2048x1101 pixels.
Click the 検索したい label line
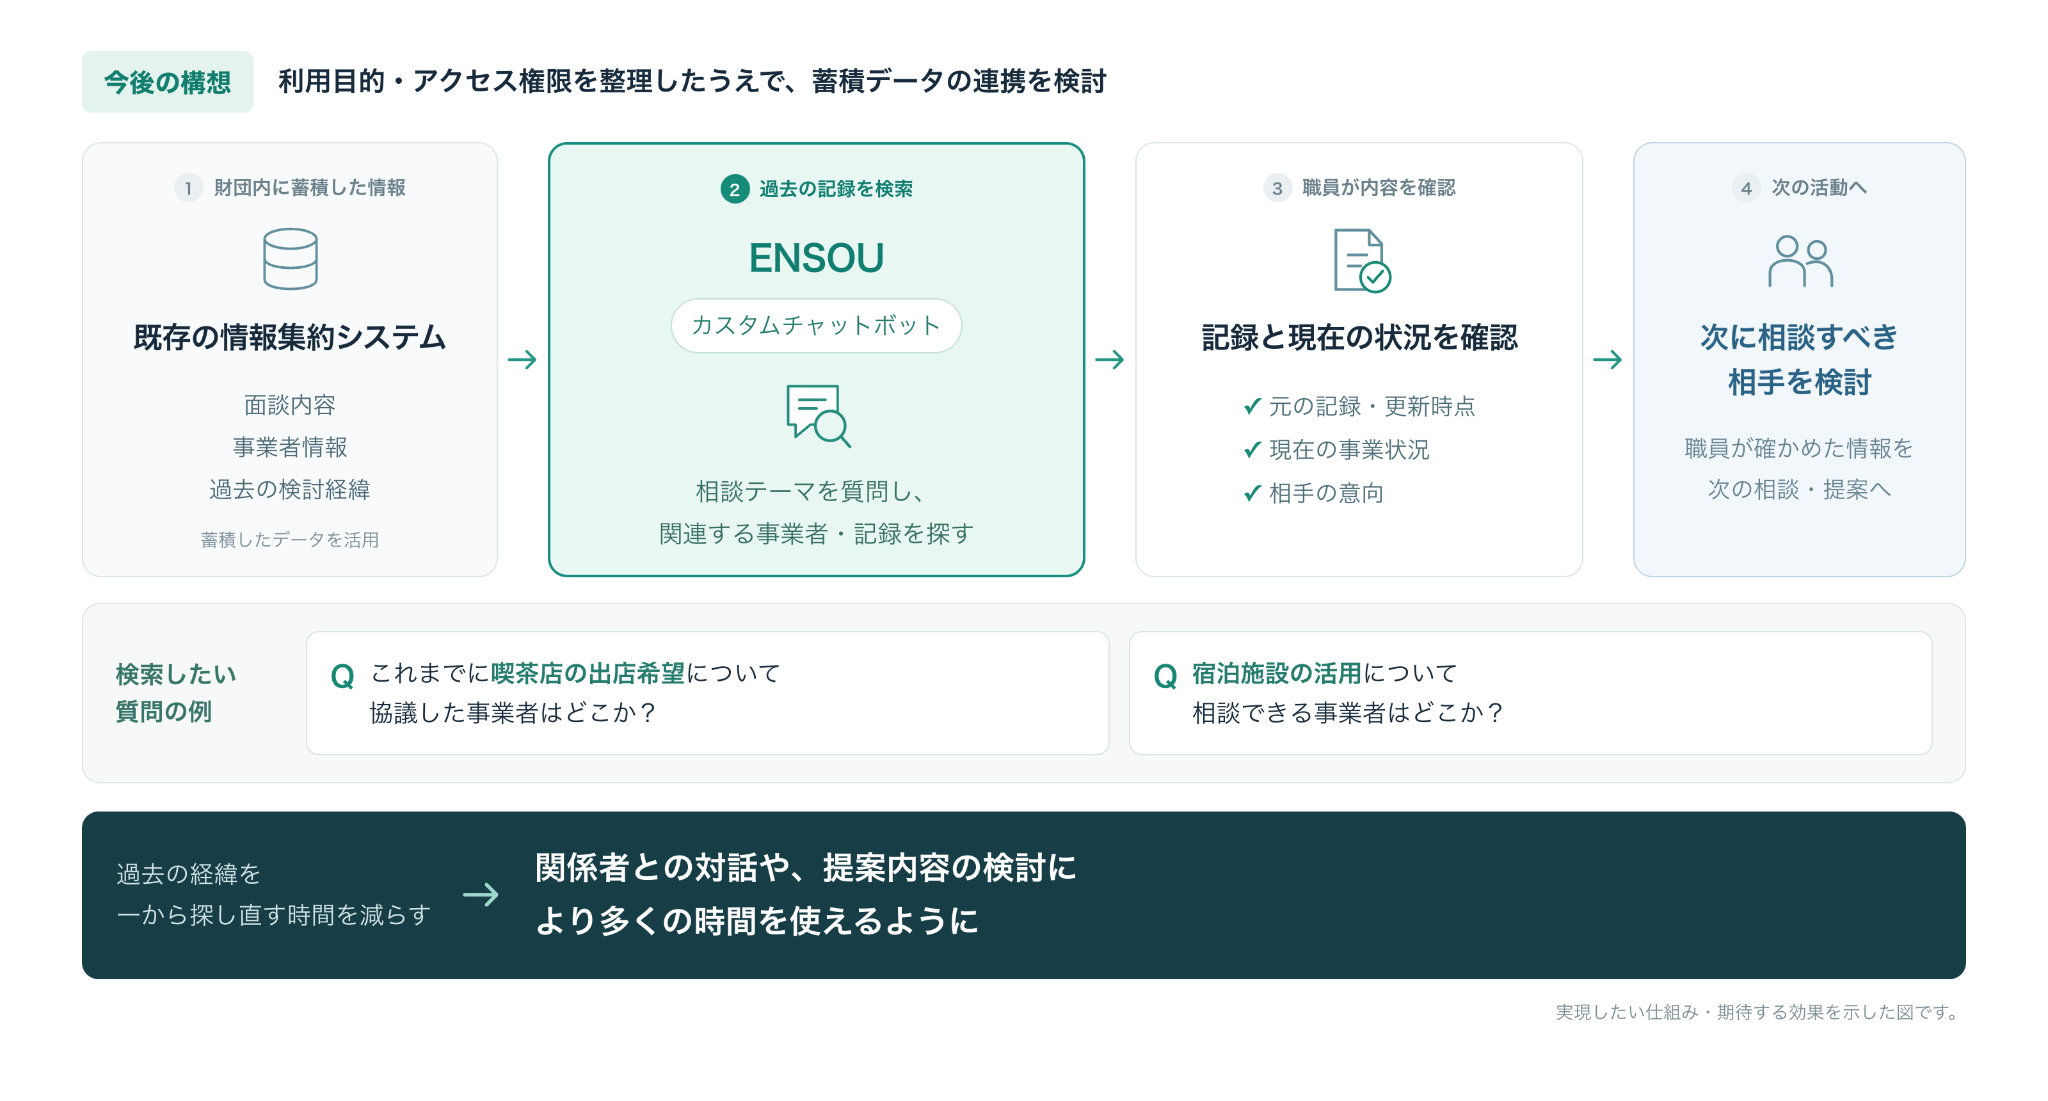click(x=176, y=674)
